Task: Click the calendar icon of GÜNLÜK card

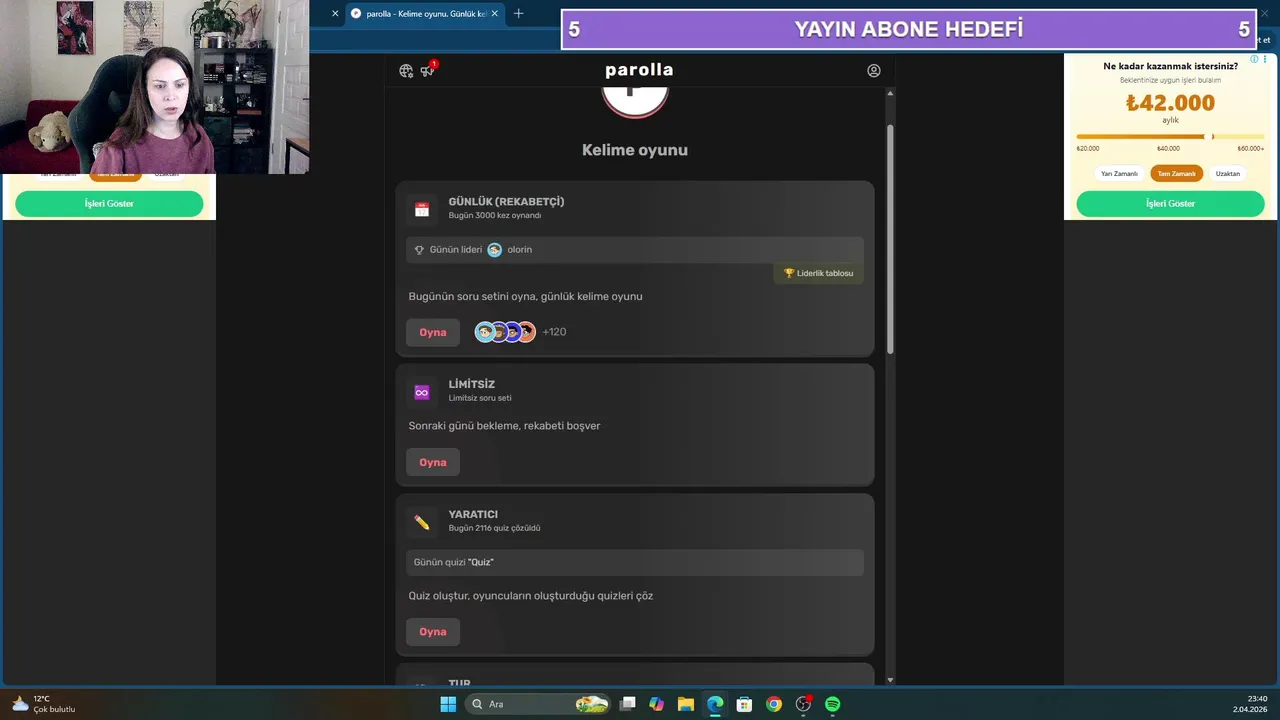Action: 422,209
